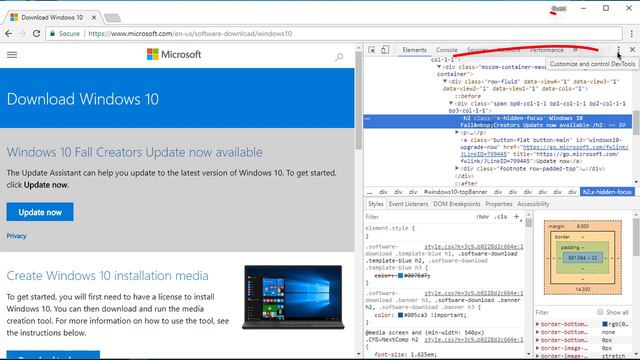Click the laptop product image
The image size is (640, 360).
click(x=293, y=297)
